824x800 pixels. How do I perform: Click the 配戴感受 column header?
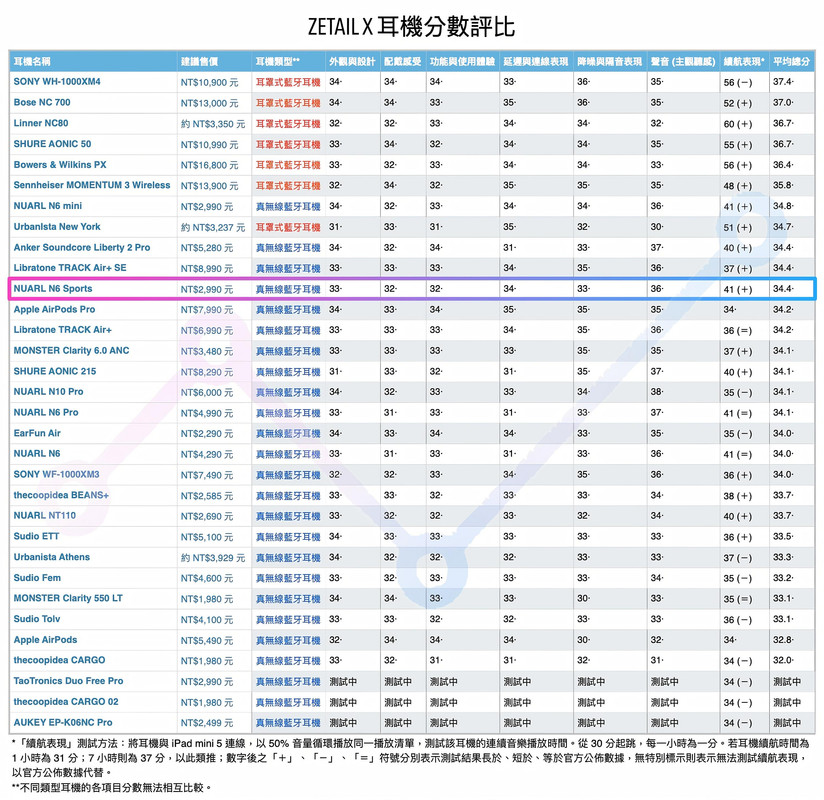(403, 61)
